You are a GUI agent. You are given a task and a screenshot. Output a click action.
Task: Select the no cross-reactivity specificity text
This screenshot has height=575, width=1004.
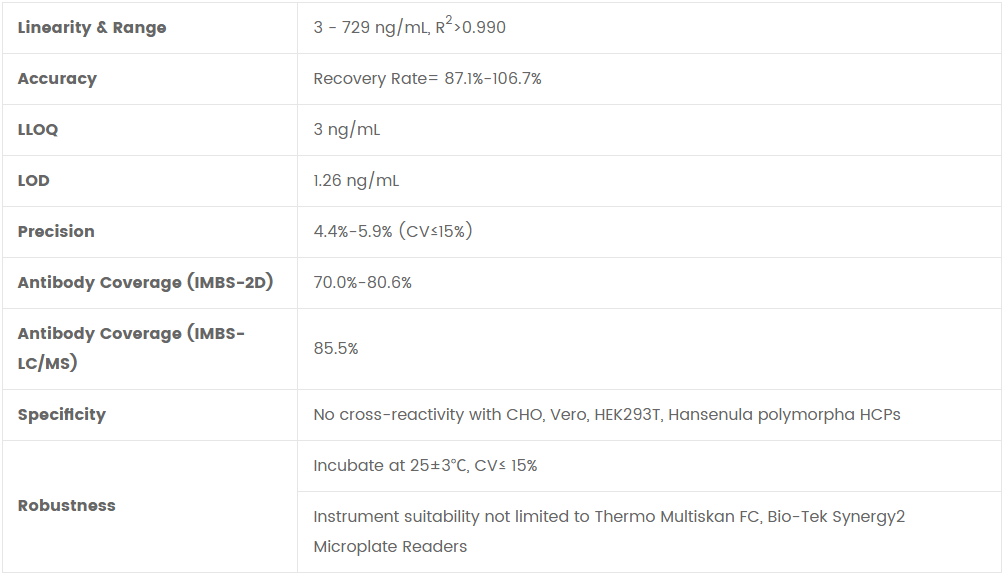point(606,415)
